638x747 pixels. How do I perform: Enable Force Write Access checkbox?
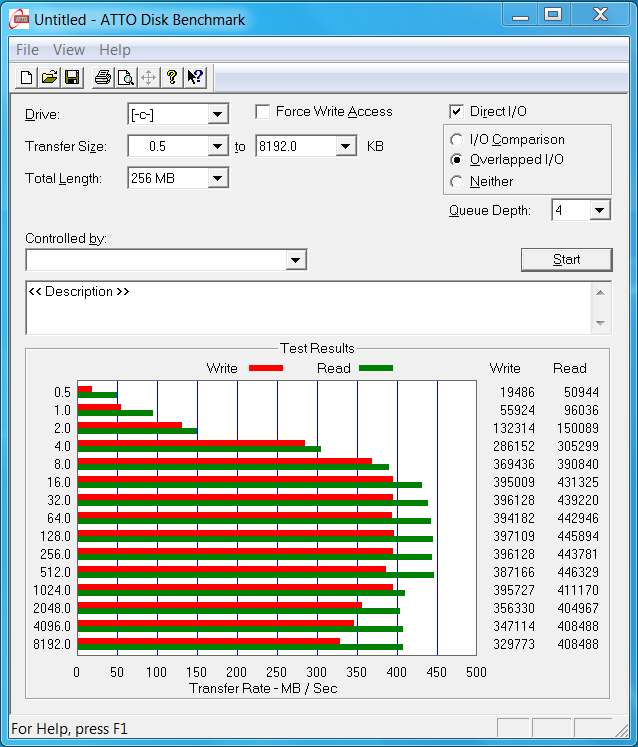click(263, 112)
